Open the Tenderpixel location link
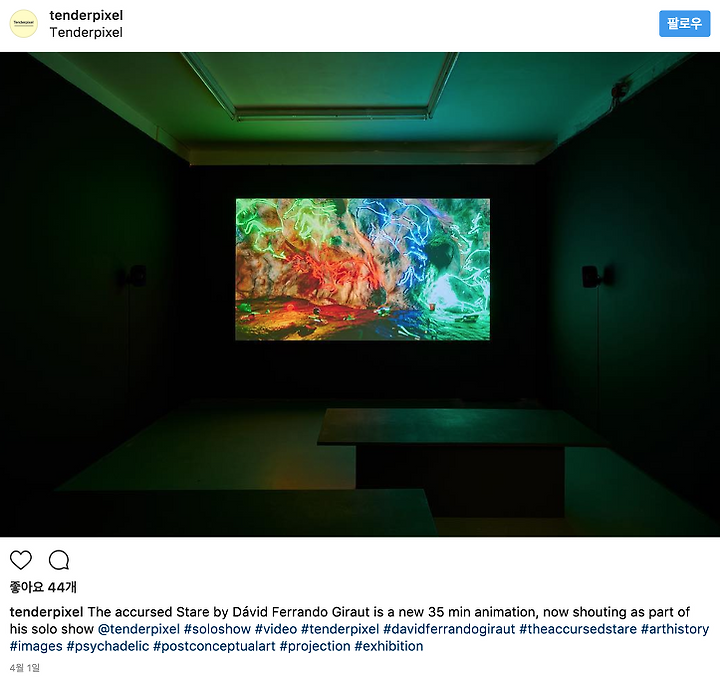Image resolution: width=720 pixels, height=680 pixels. (x=86, y=33)
